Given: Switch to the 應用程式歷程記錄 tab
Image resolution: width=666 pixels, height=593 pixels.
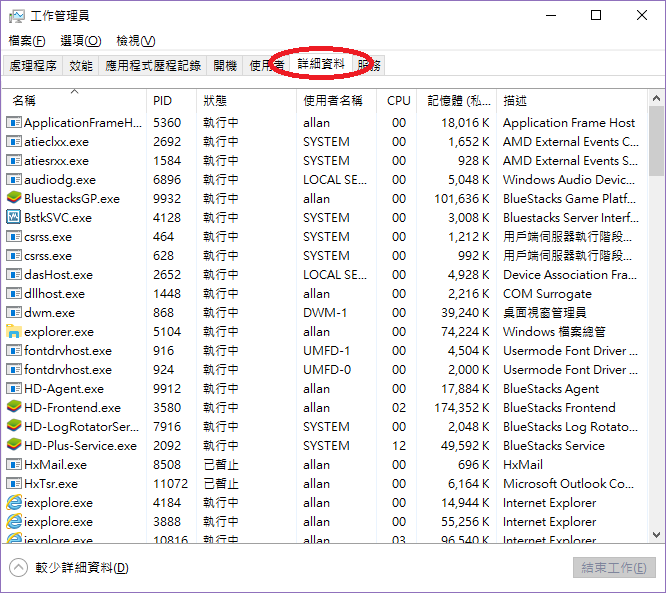Looking at the screenshot, I should pos(153,65).
